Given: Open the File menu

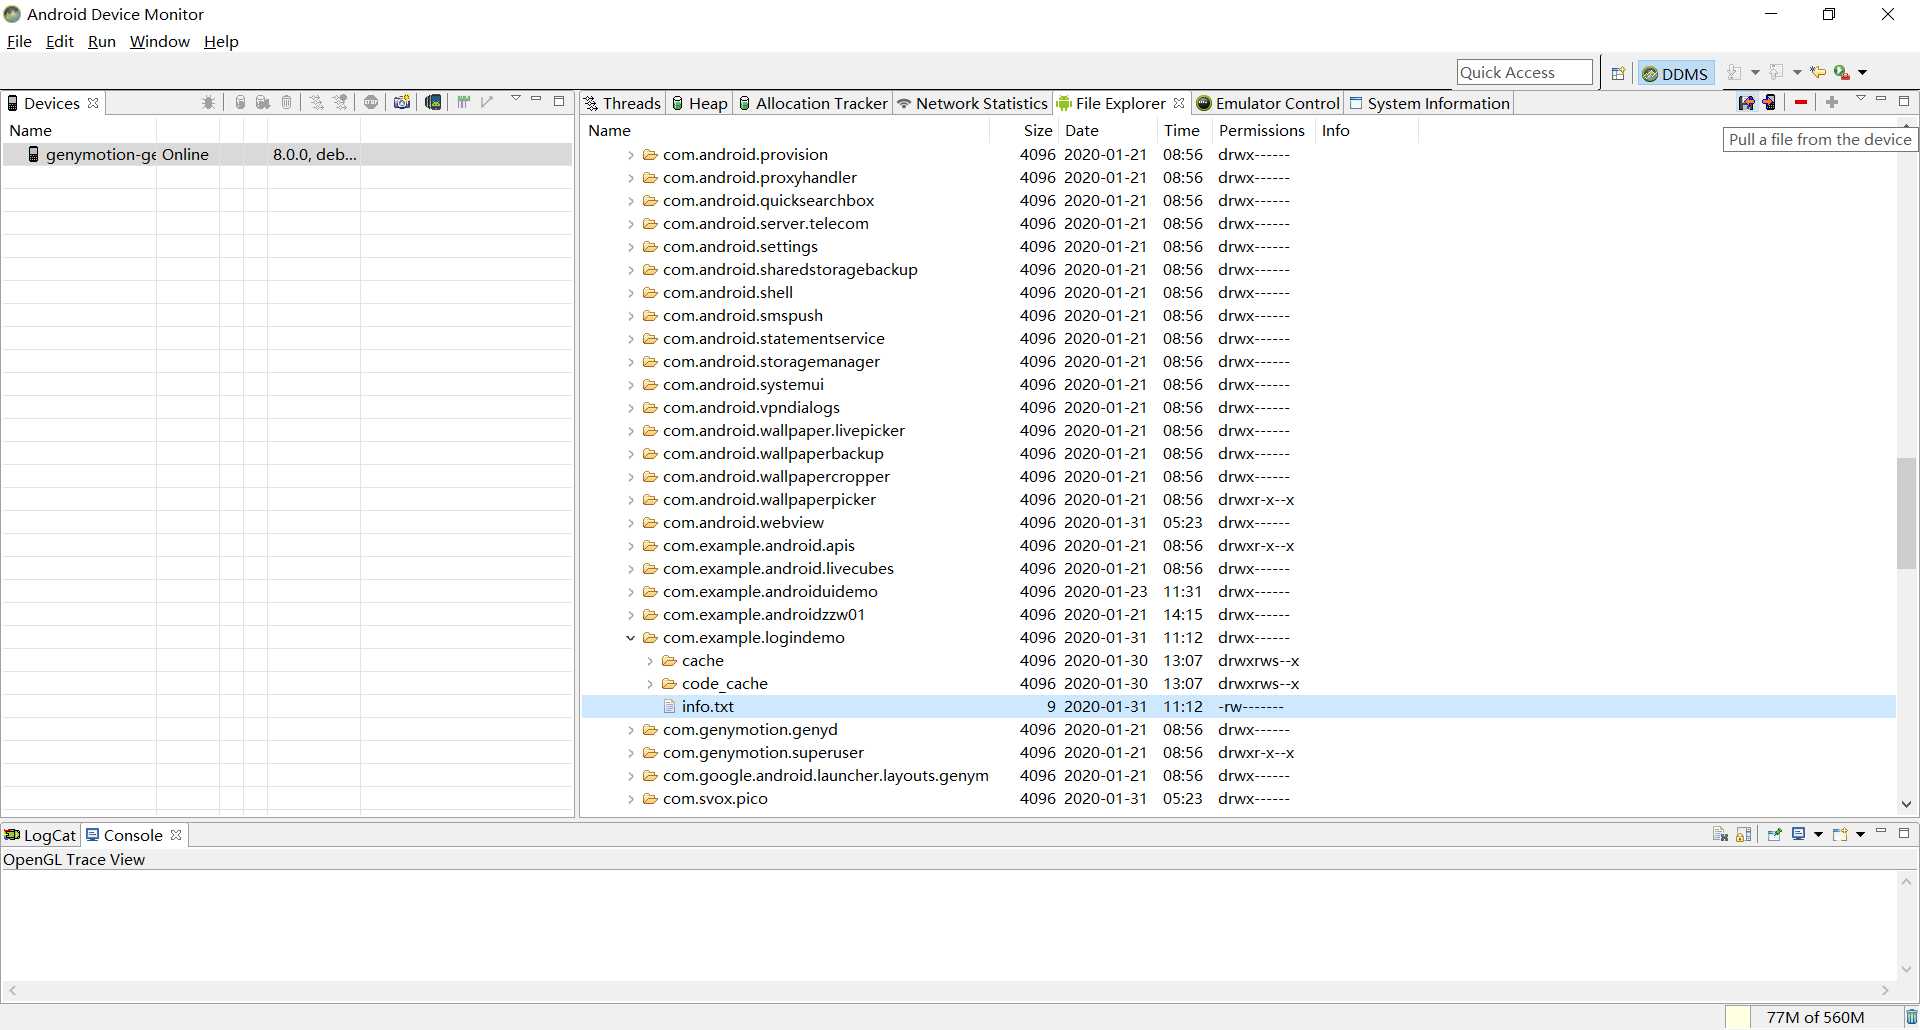Looking at the screenshot, I should pos(19,41).
